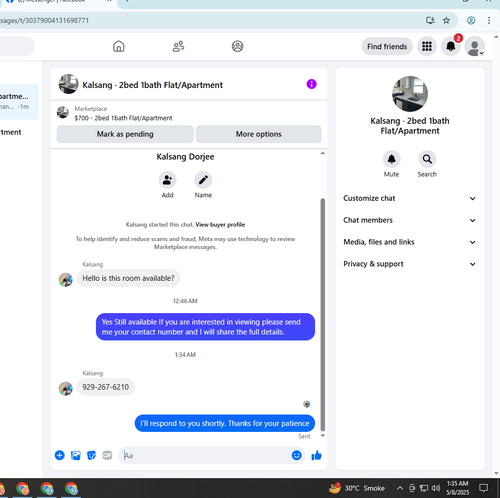Click the chat messages vertical scrollbar

[x=322, y=314]
